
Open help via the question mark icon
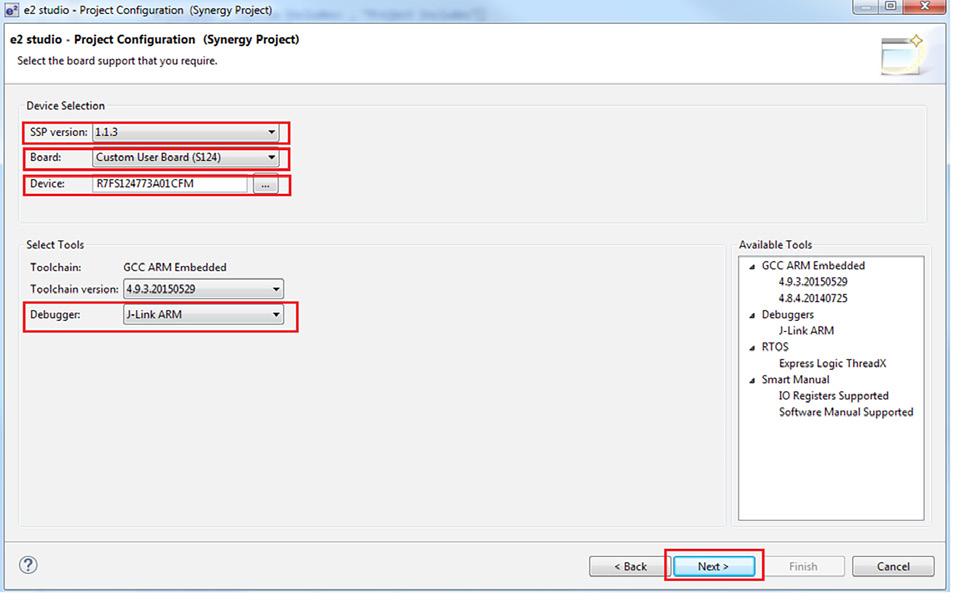coord(28,564)
